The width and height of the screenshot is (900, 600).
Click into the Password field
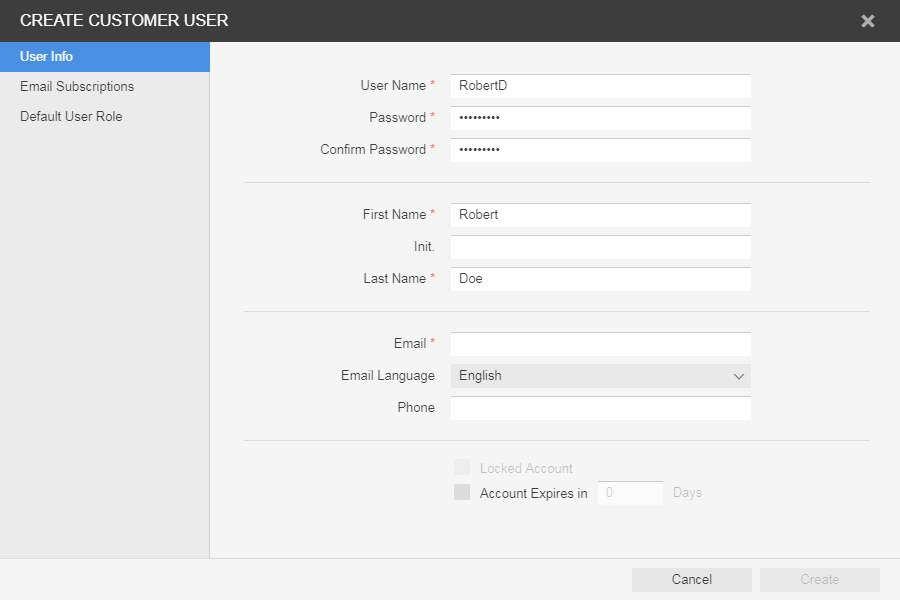click(600, 118)
